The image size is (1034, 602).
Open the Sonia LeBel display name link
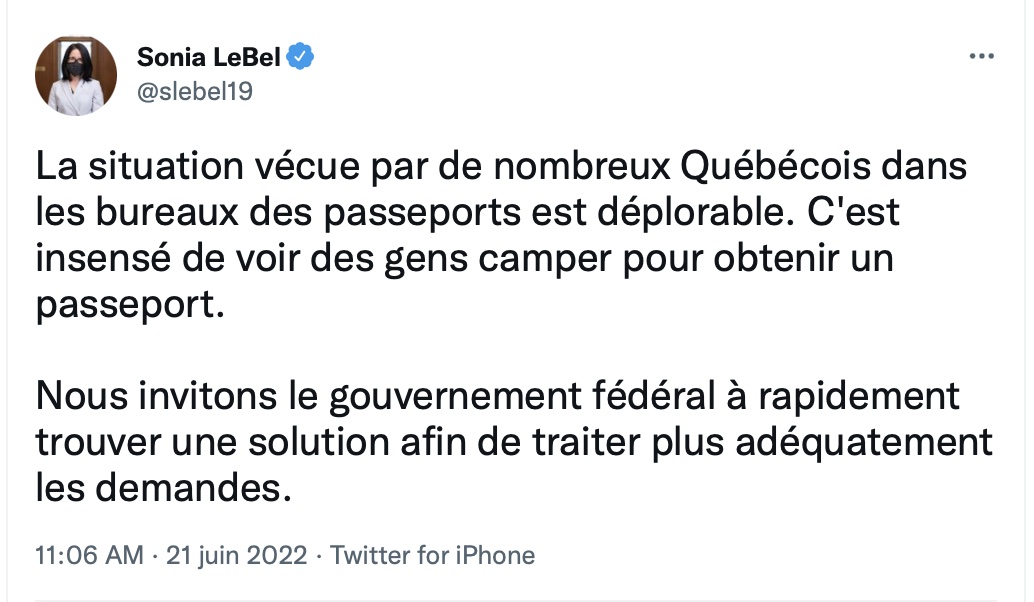(x=209, y=57)
